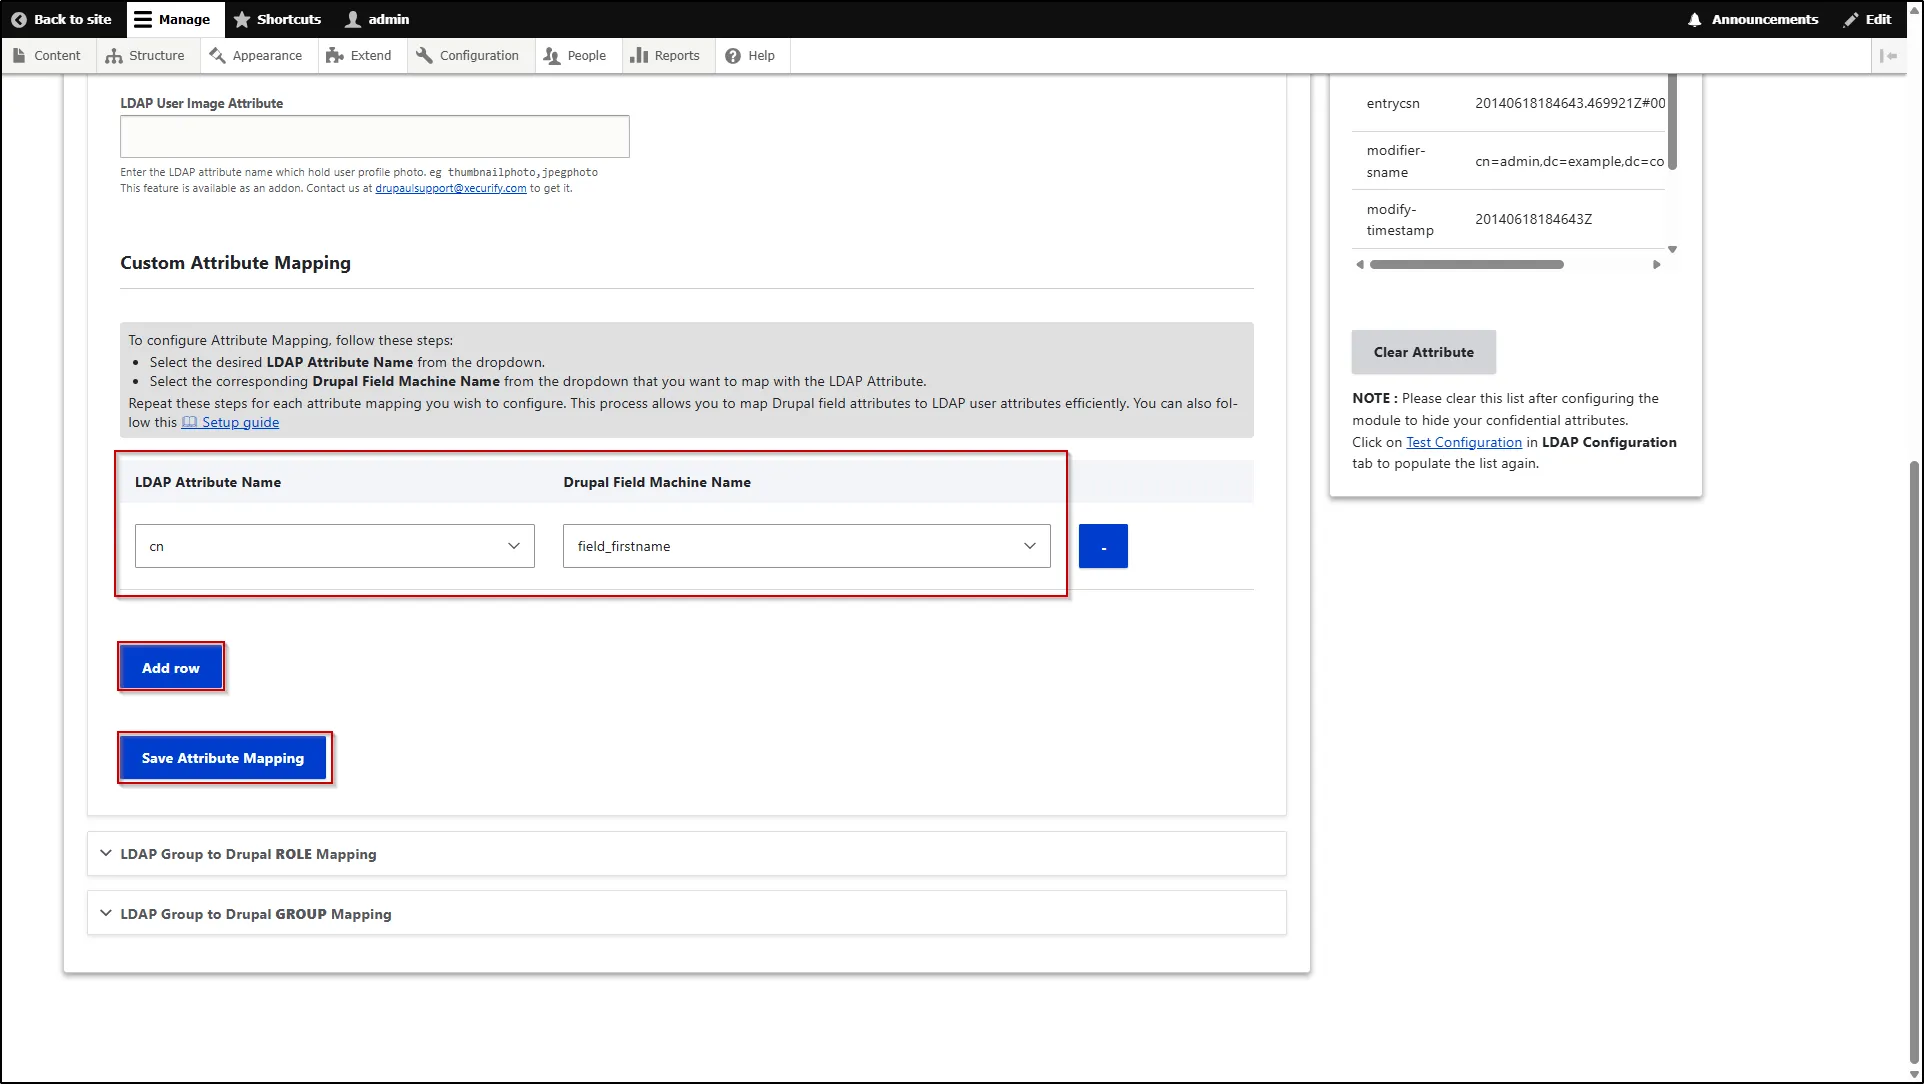Click the People icon
This screenshot has width=1924, height=1084.
550,55
